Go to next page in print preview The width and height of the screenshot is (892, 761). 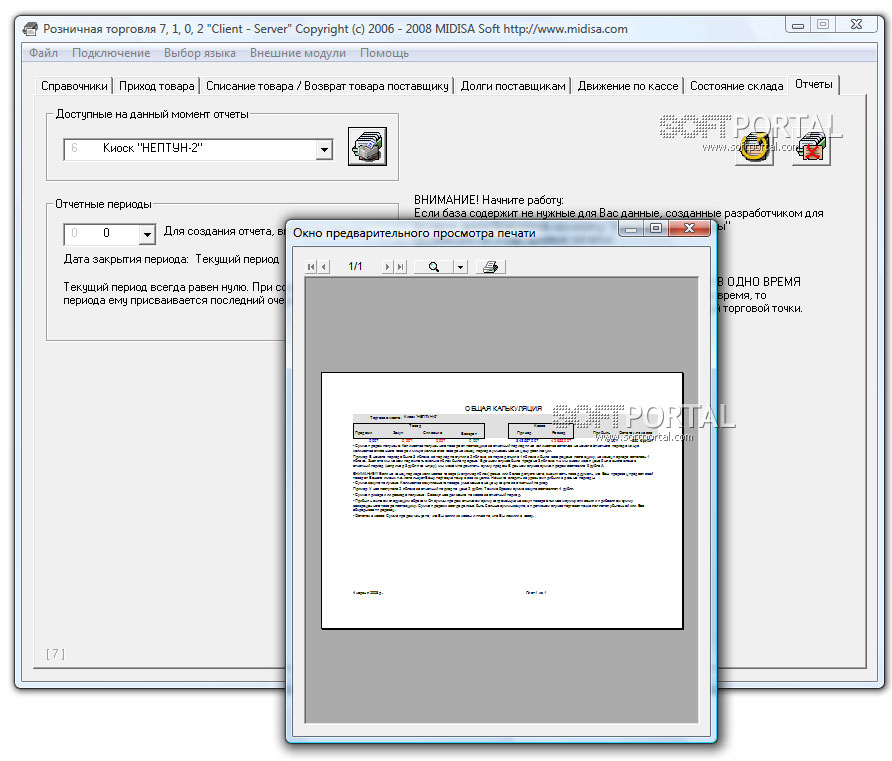click(x=387, y=267)
